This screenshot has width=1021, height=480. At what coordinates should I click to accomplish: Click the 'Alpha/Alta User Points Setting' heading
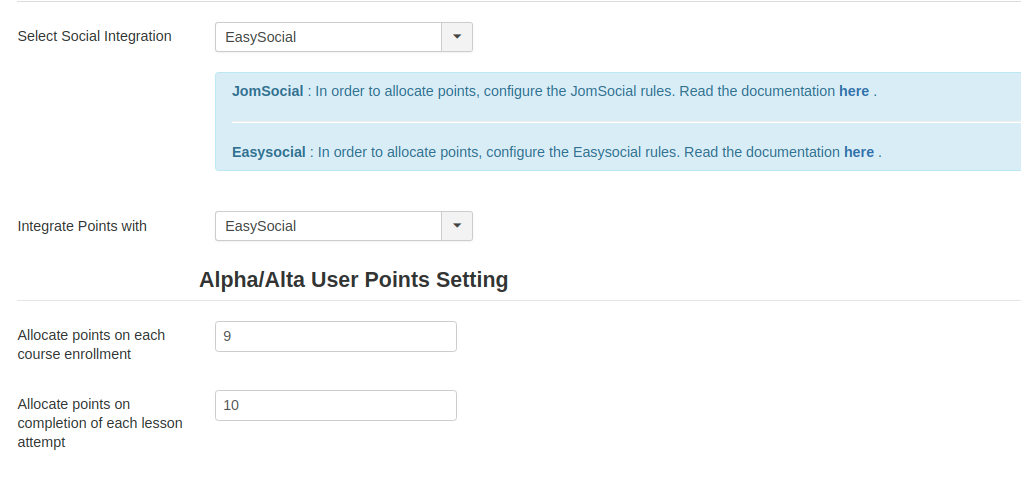click(x=353, y=280)
